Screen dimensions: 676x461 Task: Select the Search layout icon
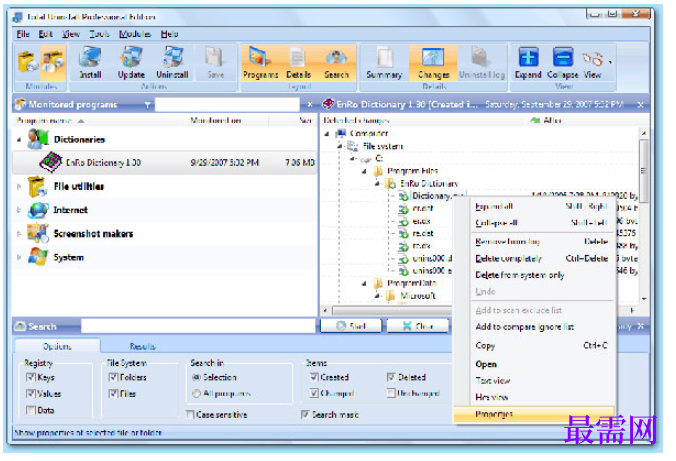tap(336, 58)
